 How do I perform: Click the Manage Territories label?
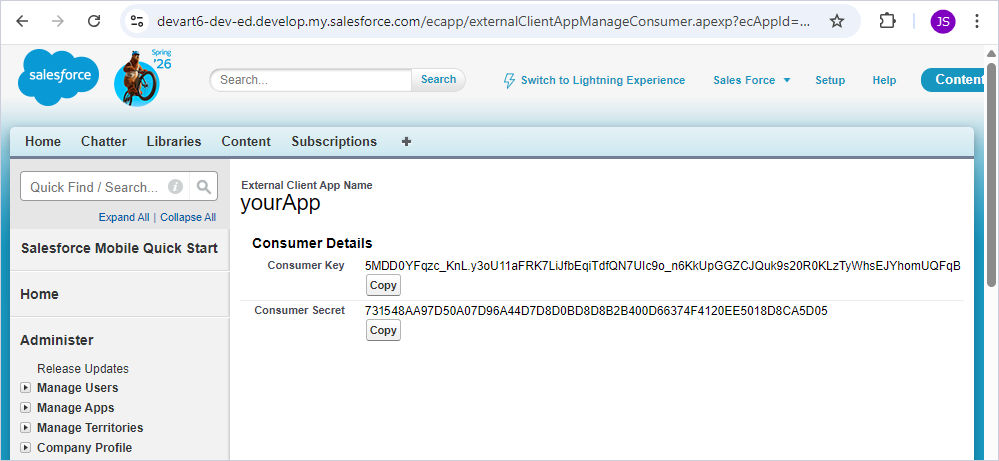tap(90, 428)
